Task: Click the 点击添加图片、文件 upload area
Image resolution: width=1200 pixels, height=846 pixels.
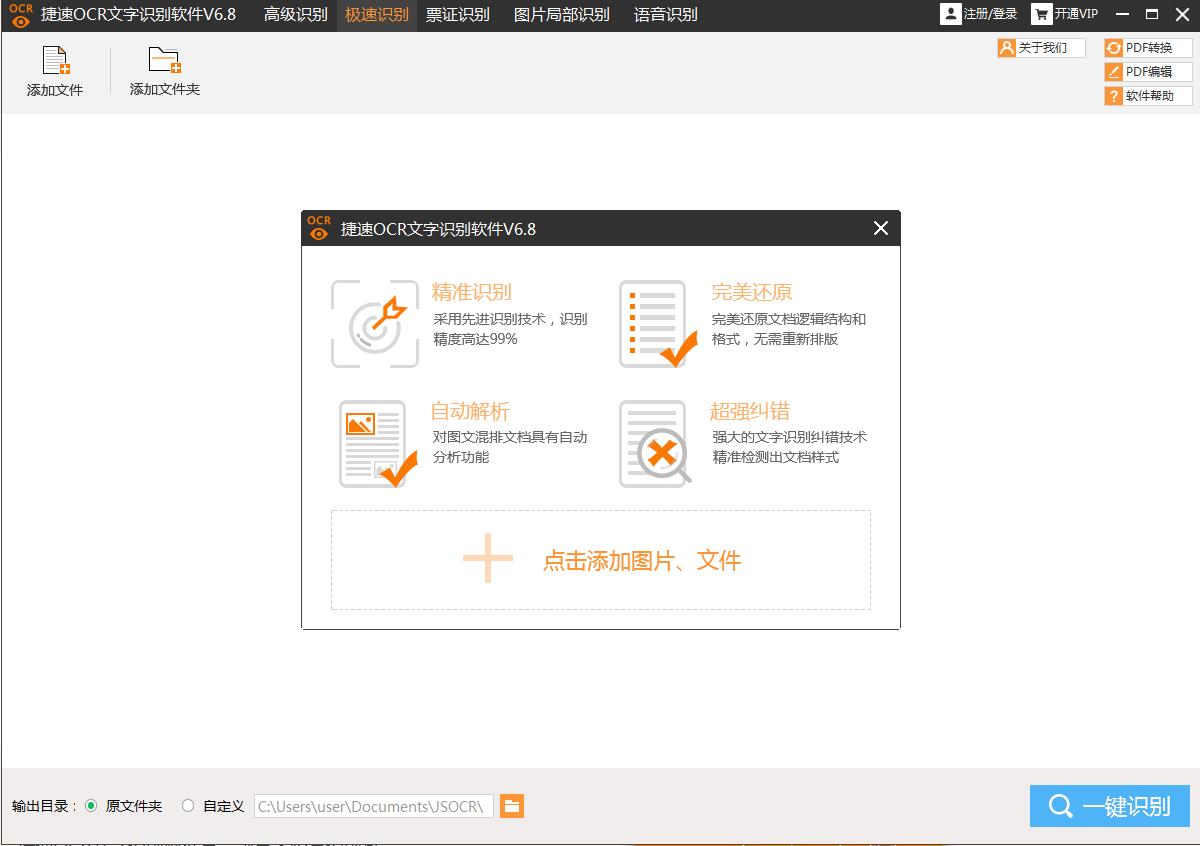Action: pos(600,560)
